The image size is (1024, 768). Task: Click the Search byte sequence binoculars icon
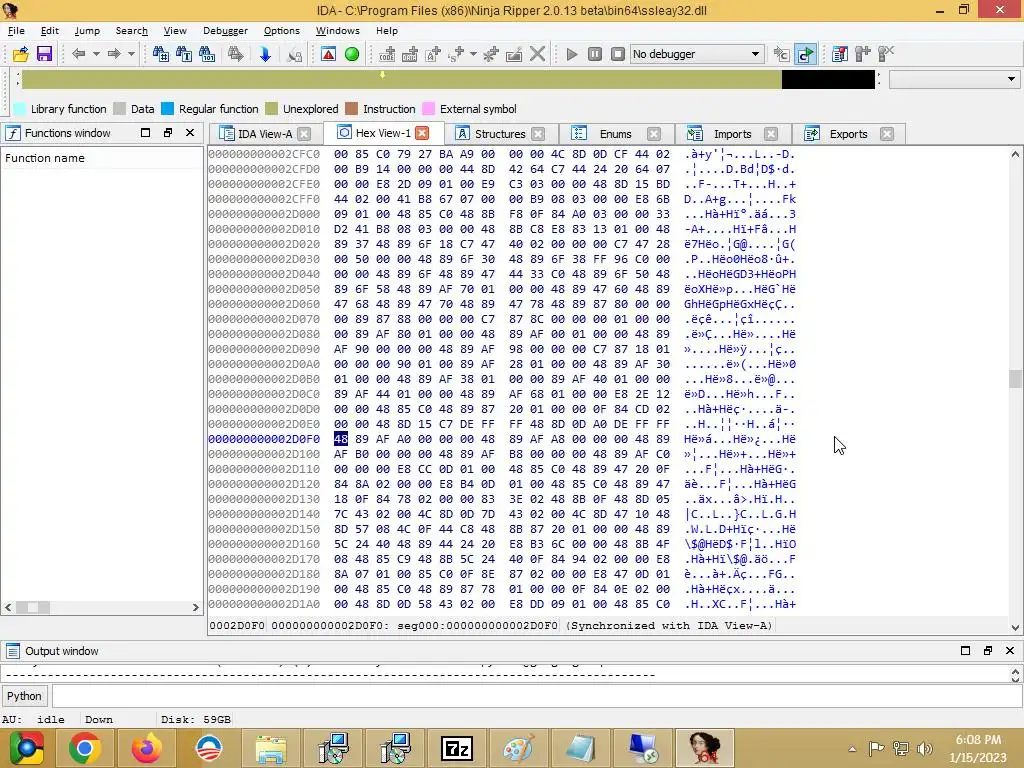point(207,54)
